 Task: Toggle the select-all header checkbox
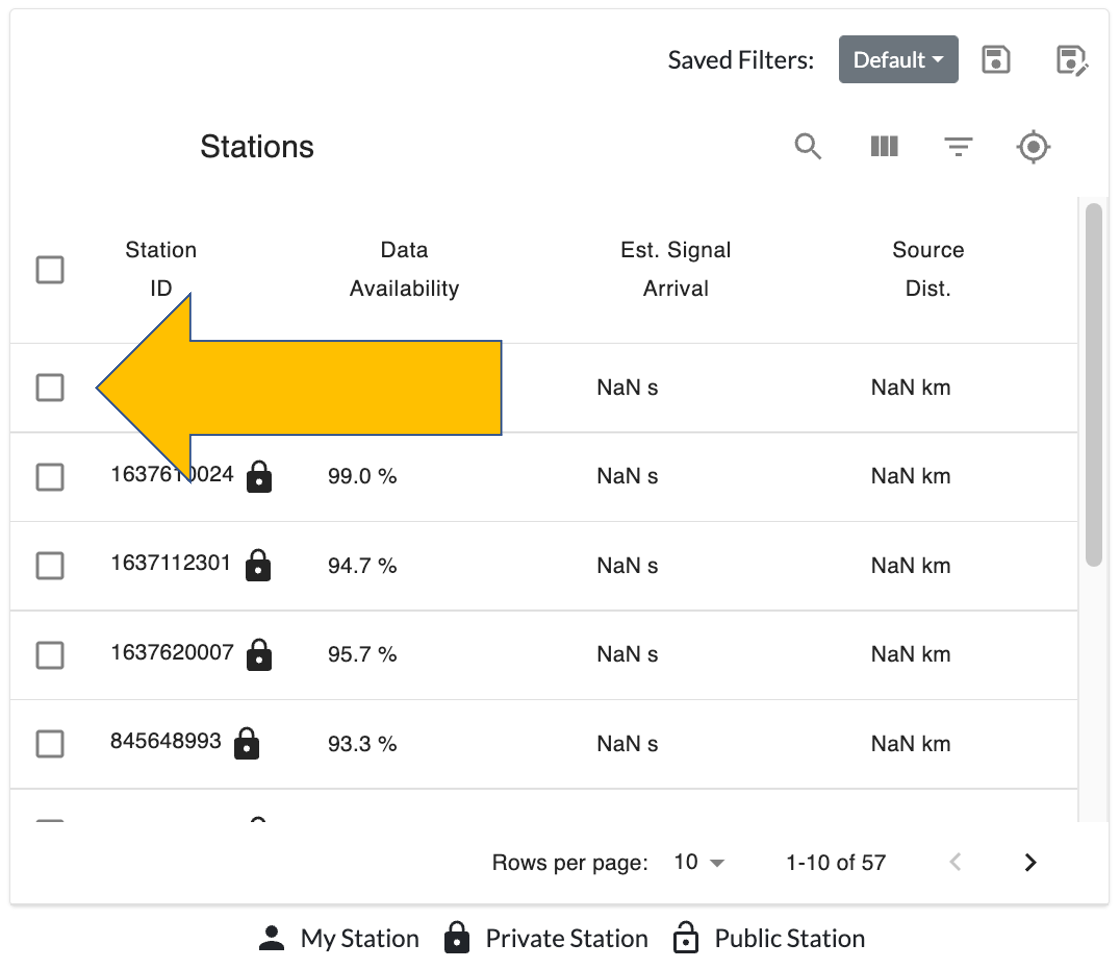pos(50,270)
